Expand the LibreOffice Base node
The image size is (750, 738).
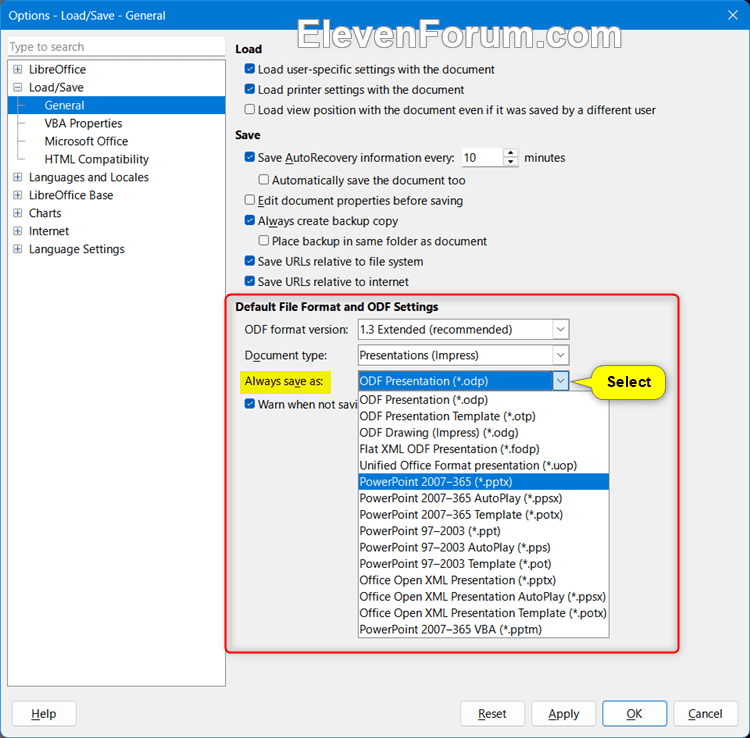[x=18, y=195]
